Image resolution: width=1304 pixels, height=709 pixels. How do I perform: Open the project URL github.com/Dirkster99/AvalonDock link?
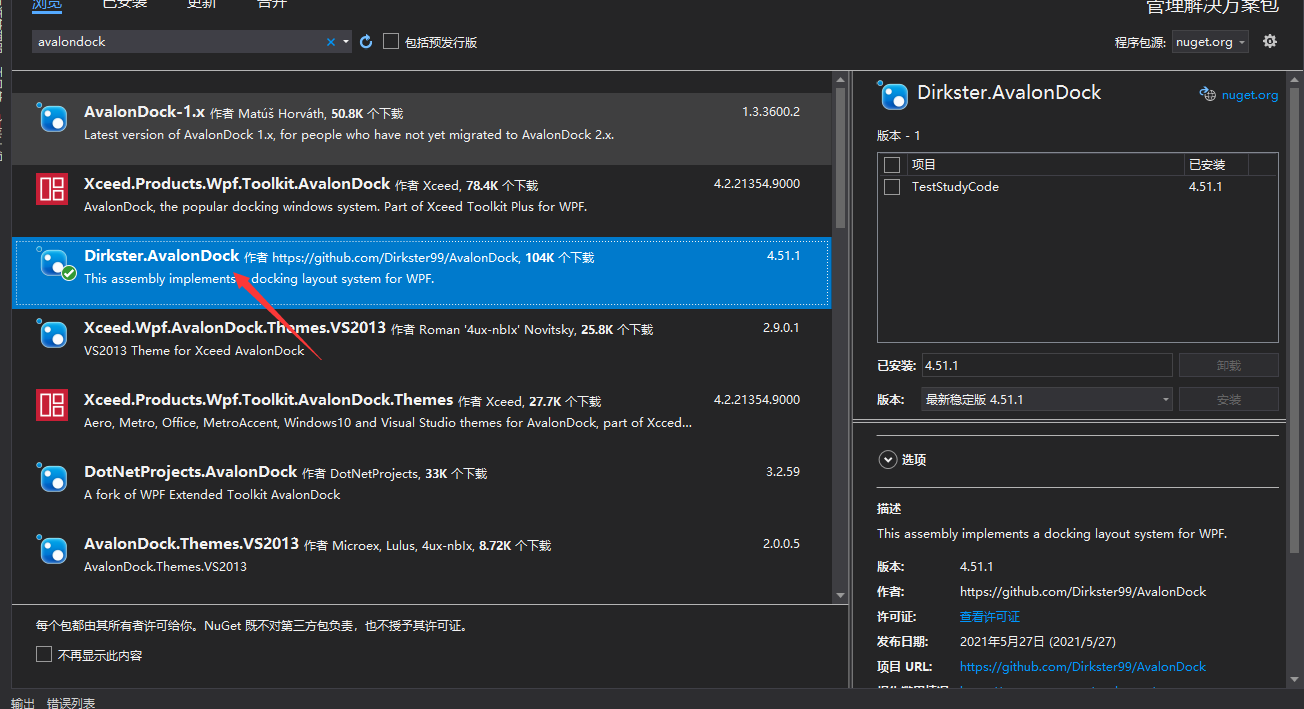[x=1083, y=666]
